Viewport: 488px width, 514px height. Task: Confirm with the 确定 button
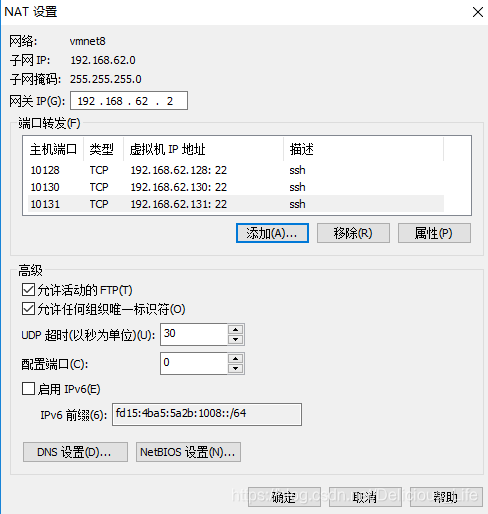tap(284, 497)
